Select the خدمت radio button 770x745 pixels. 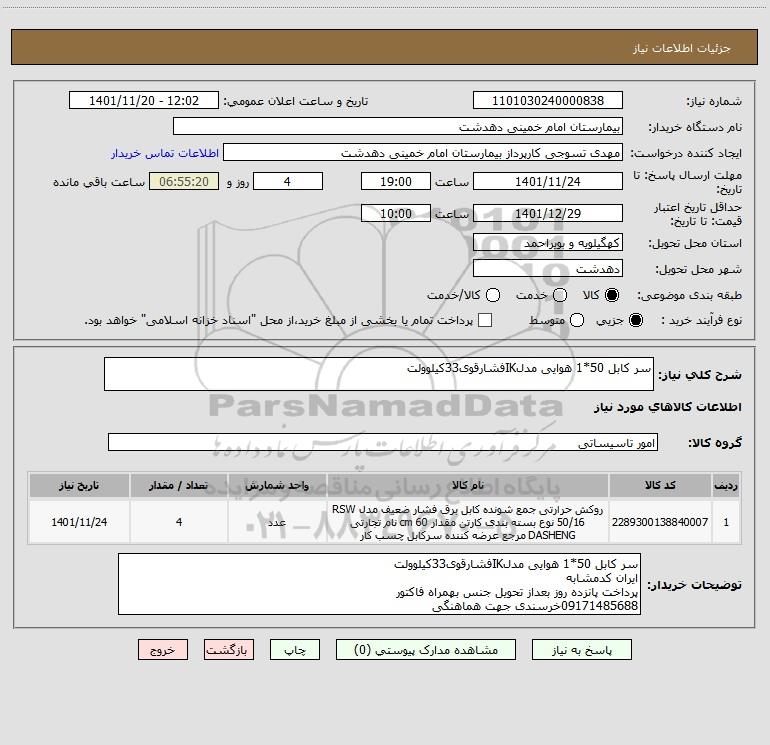[x=560, y=295]
